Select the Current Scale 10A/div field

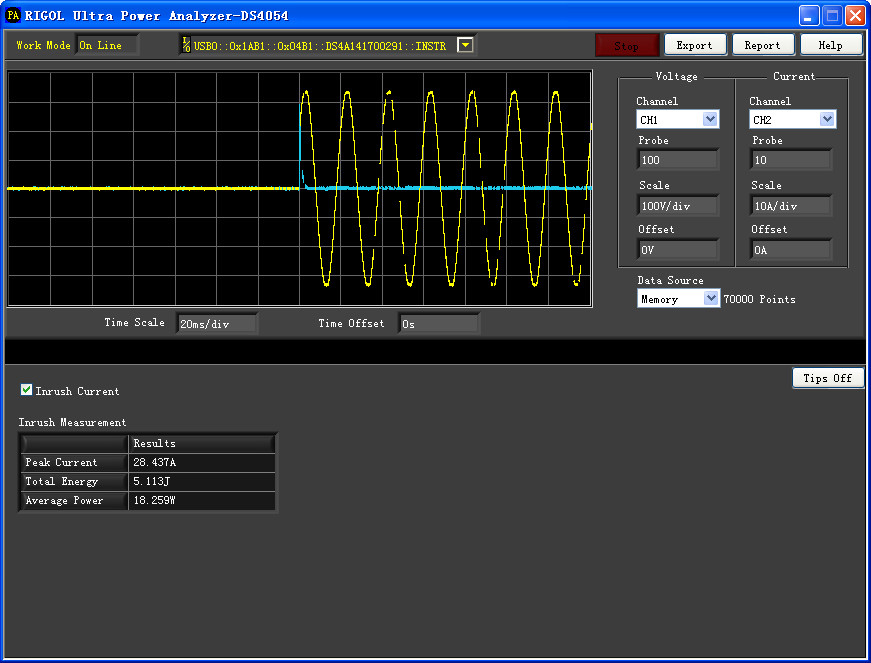coord(792,205)
